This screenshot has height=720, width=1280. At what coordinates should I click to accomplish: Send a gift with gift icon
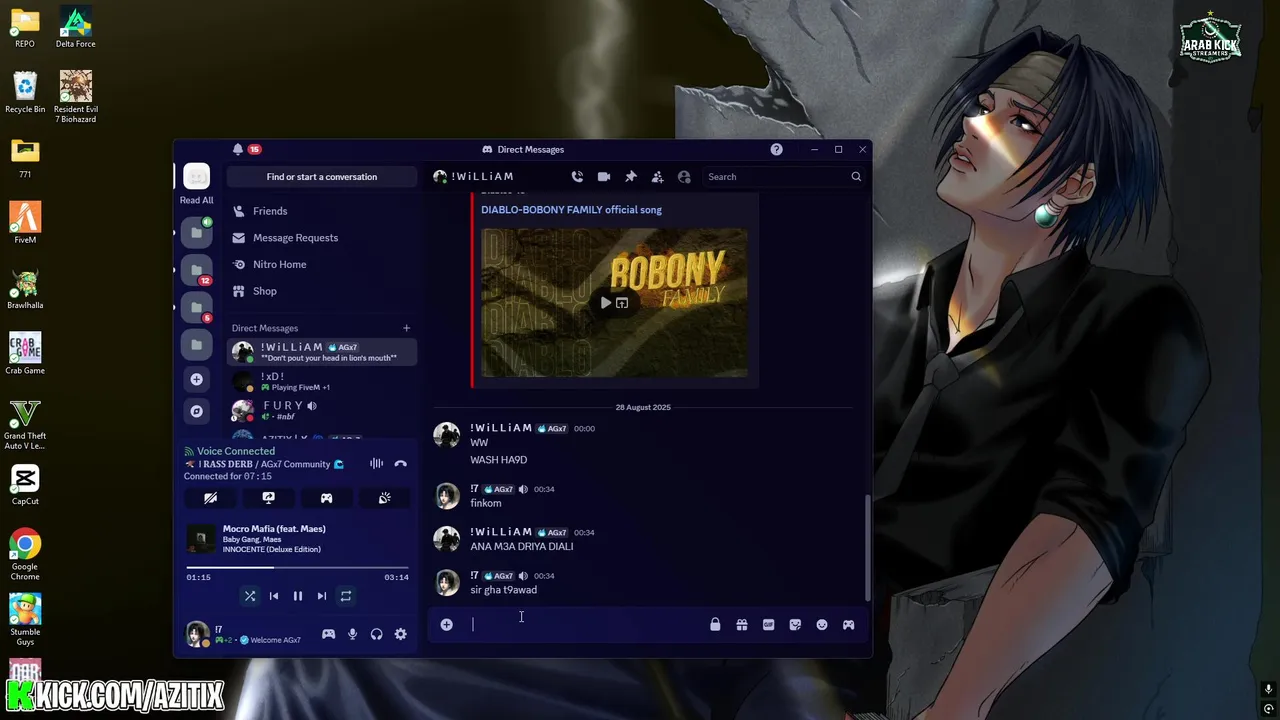tap(742, 625)
